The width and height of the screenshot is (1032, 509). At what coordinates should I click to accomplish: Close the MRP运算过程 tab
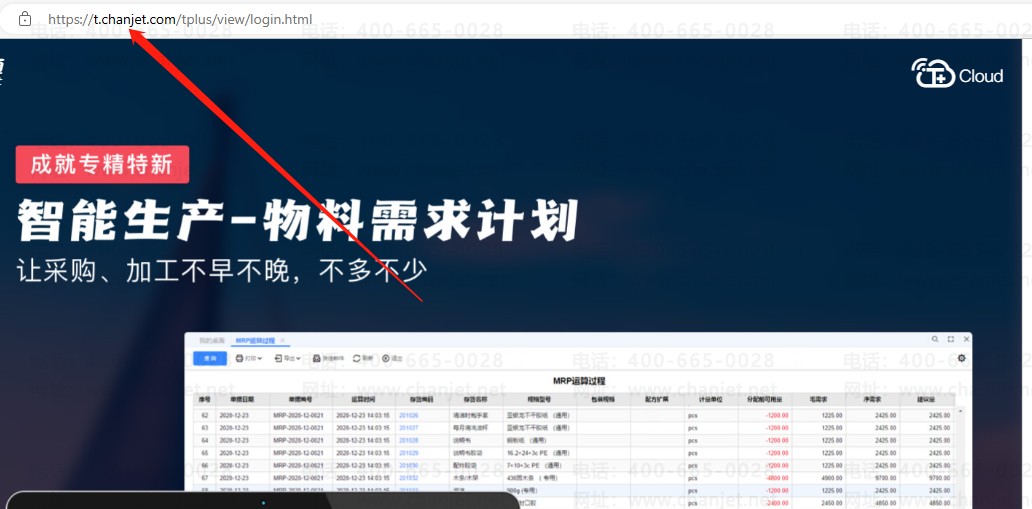282,340
